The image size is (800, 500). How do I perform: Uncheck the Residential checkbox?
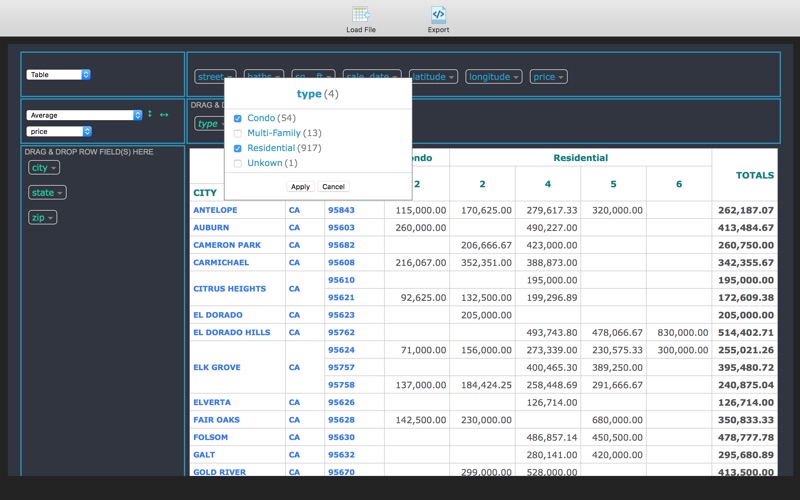click(238, 148)
